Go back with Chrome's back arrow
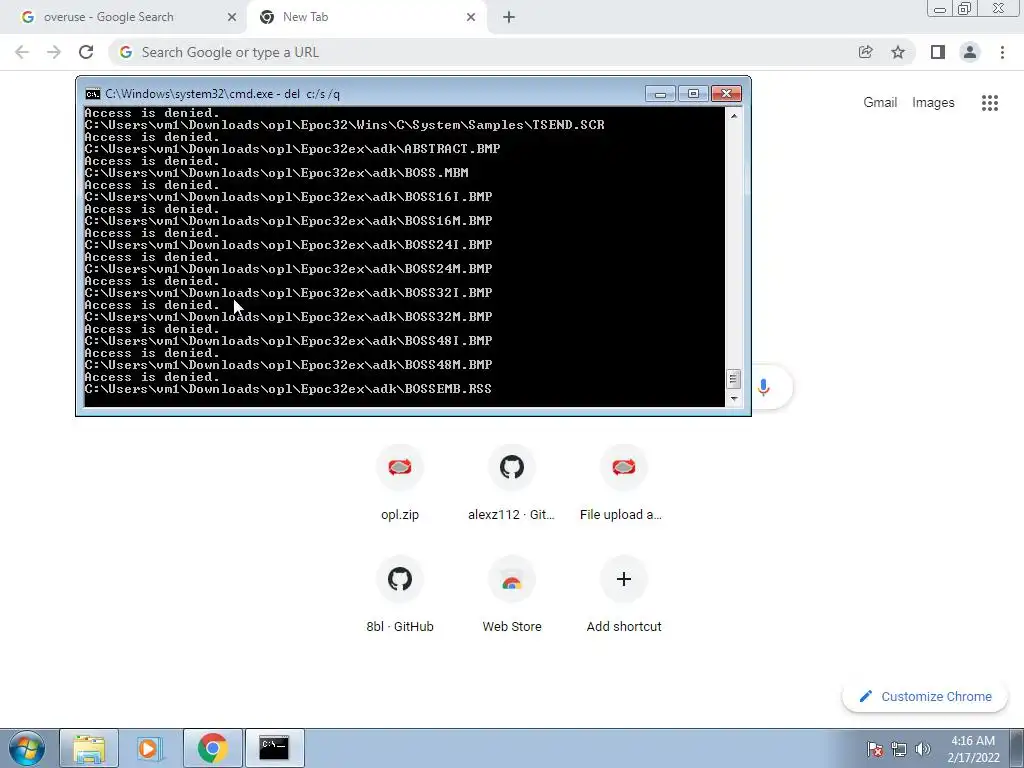The image size is (1024, 768). tap(22, 52)
